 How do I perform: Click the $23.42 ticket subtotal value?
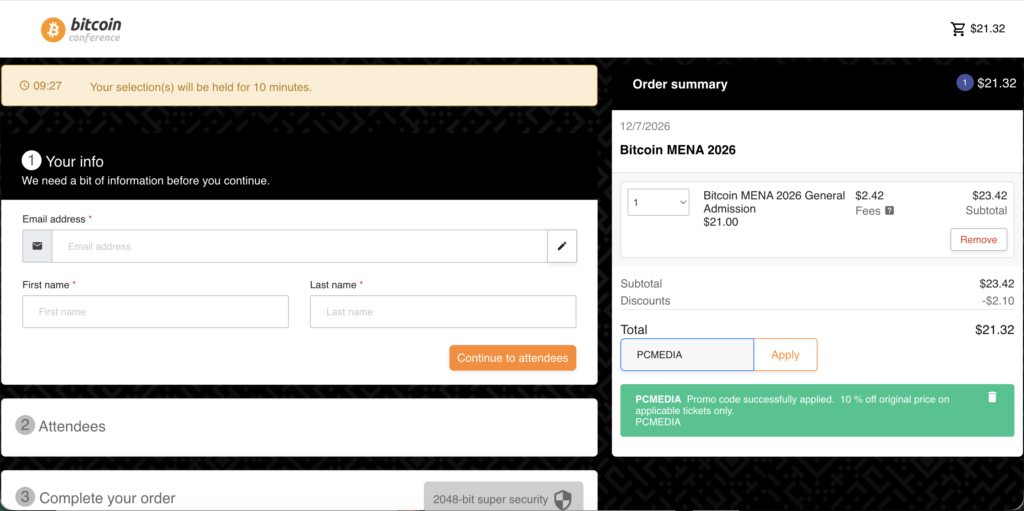(x=989, y=195)
